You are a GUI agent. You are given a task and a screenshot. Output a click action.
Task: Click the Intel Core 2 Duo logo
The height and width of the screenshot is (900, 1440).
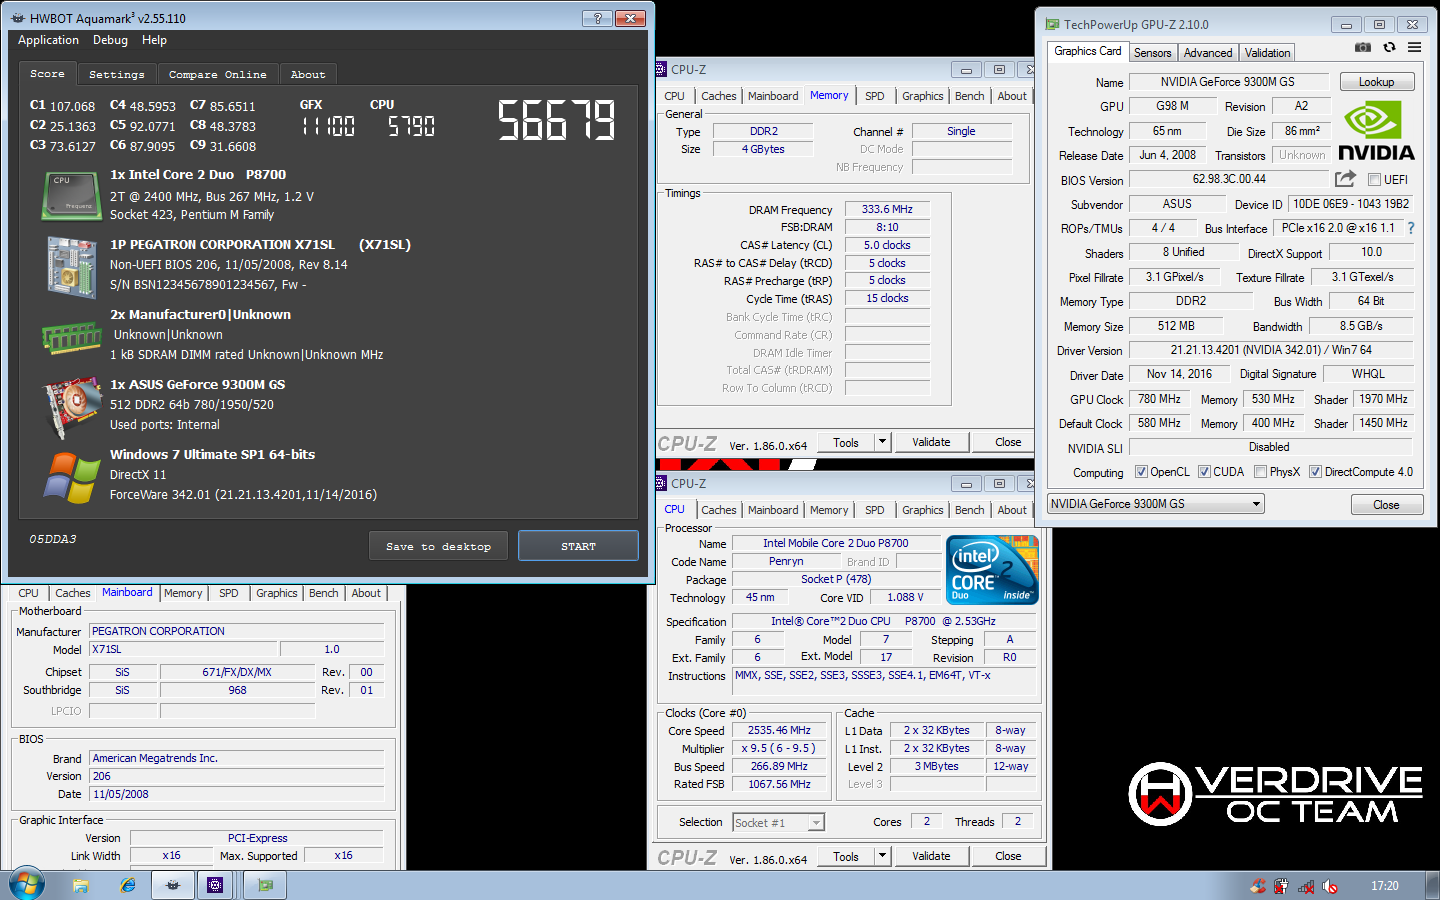tap(992, 570)
